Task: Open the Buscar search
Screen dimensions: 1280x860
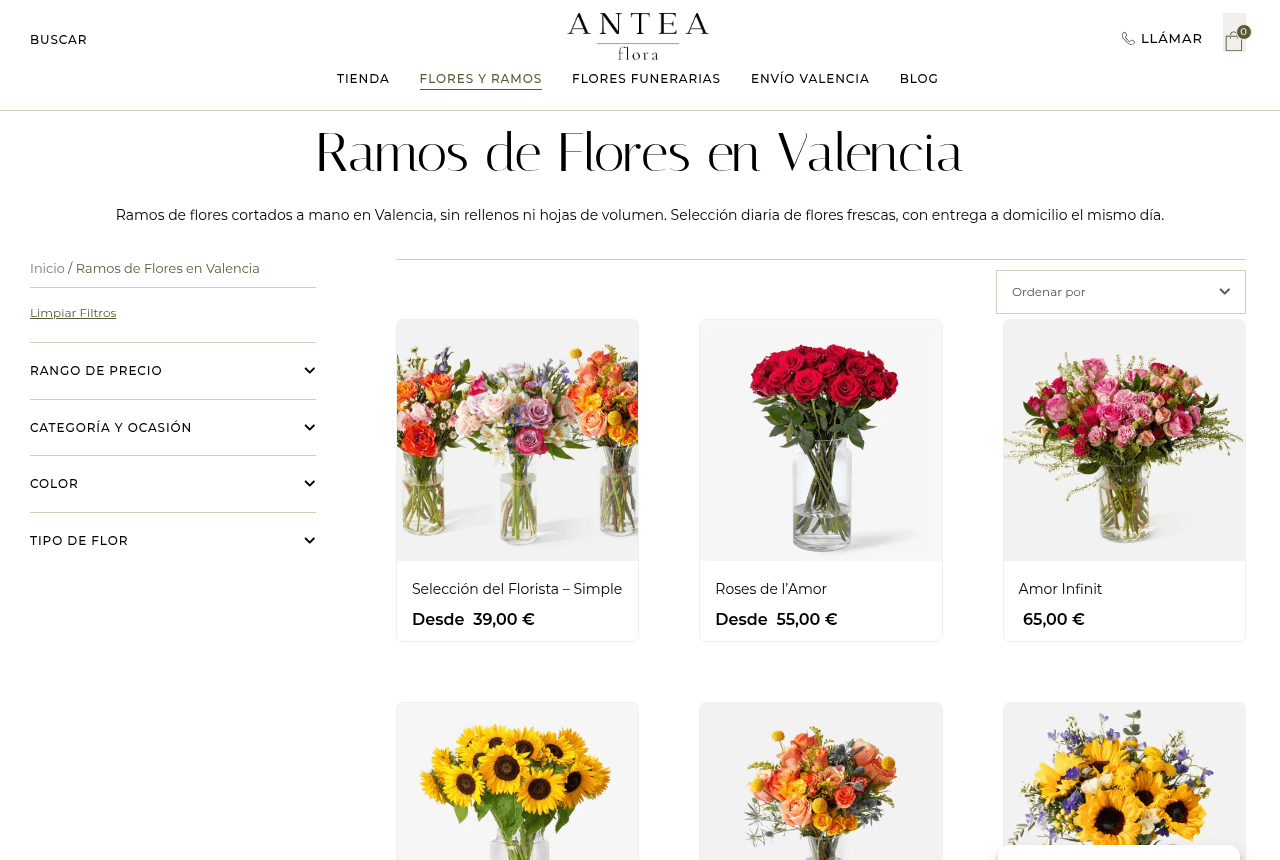Action: coord(58,40)
